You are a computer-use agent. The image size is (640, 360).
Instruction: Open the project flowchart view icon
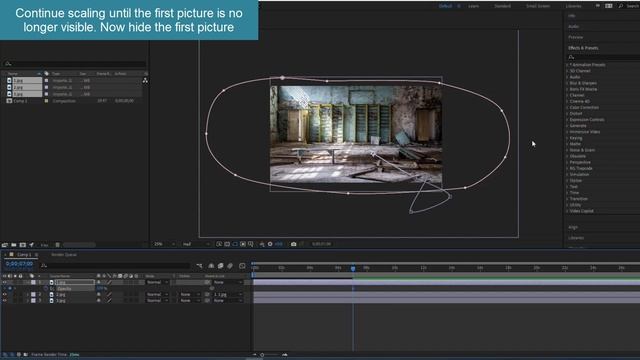pyautogui.click(x=145, y=80)
